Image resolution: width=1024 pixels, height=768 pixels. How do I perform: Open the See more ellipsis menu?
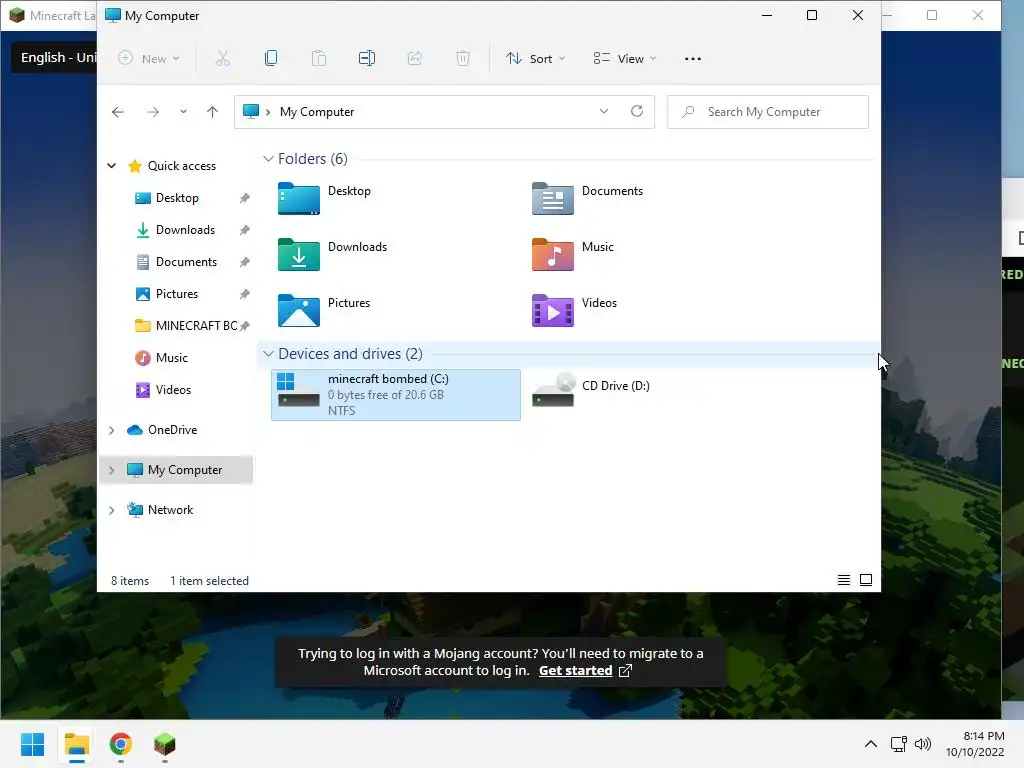(693, 59)
